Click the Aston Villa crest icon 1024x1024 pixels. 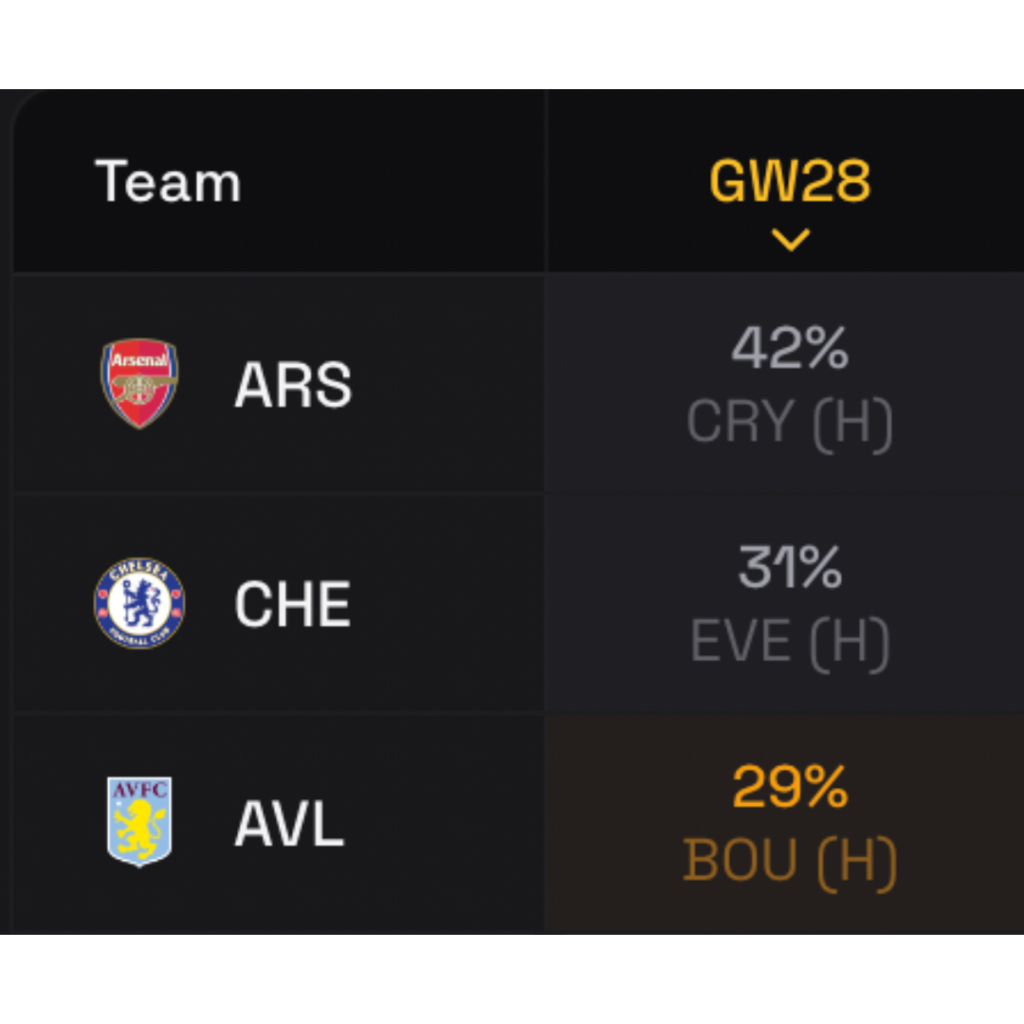click(x=140, y=822)
